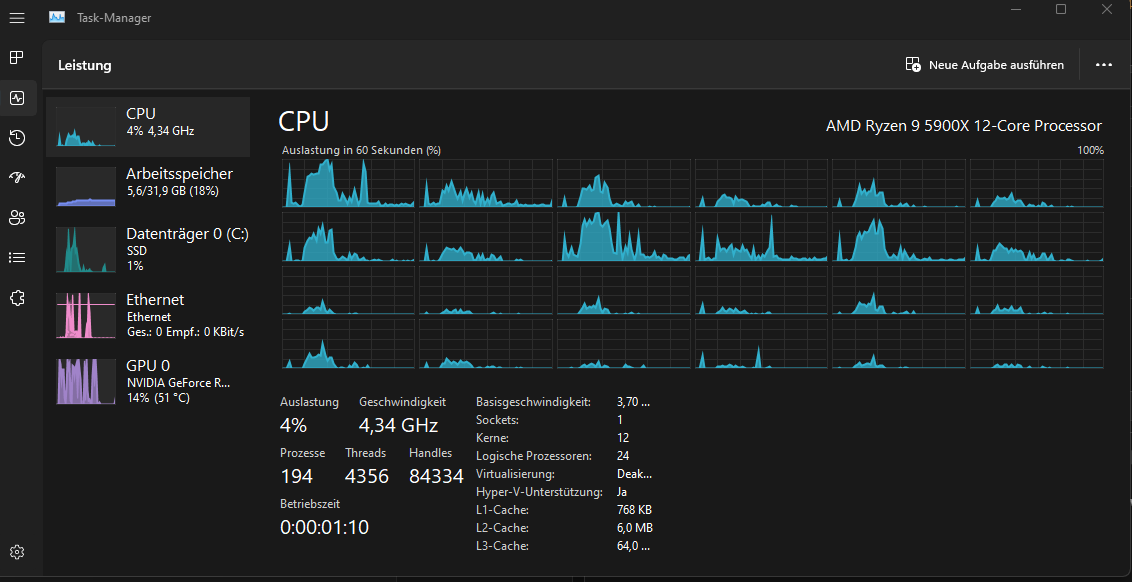Open the Users page icon in sidebar

point(17,217)
